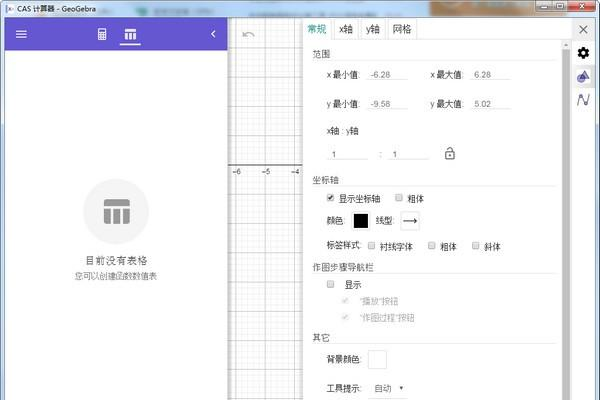Maximize the GeoGebra window
The image size is (600, 400).
click(x=560, y=6)
